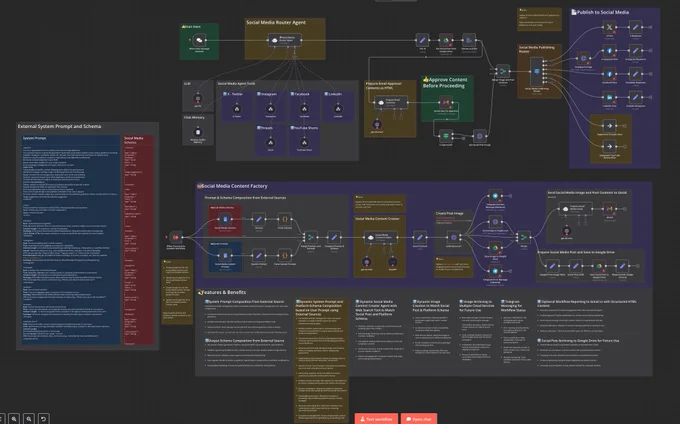Click the Test workflow button
680x424 pixels.
coord(376,419)
